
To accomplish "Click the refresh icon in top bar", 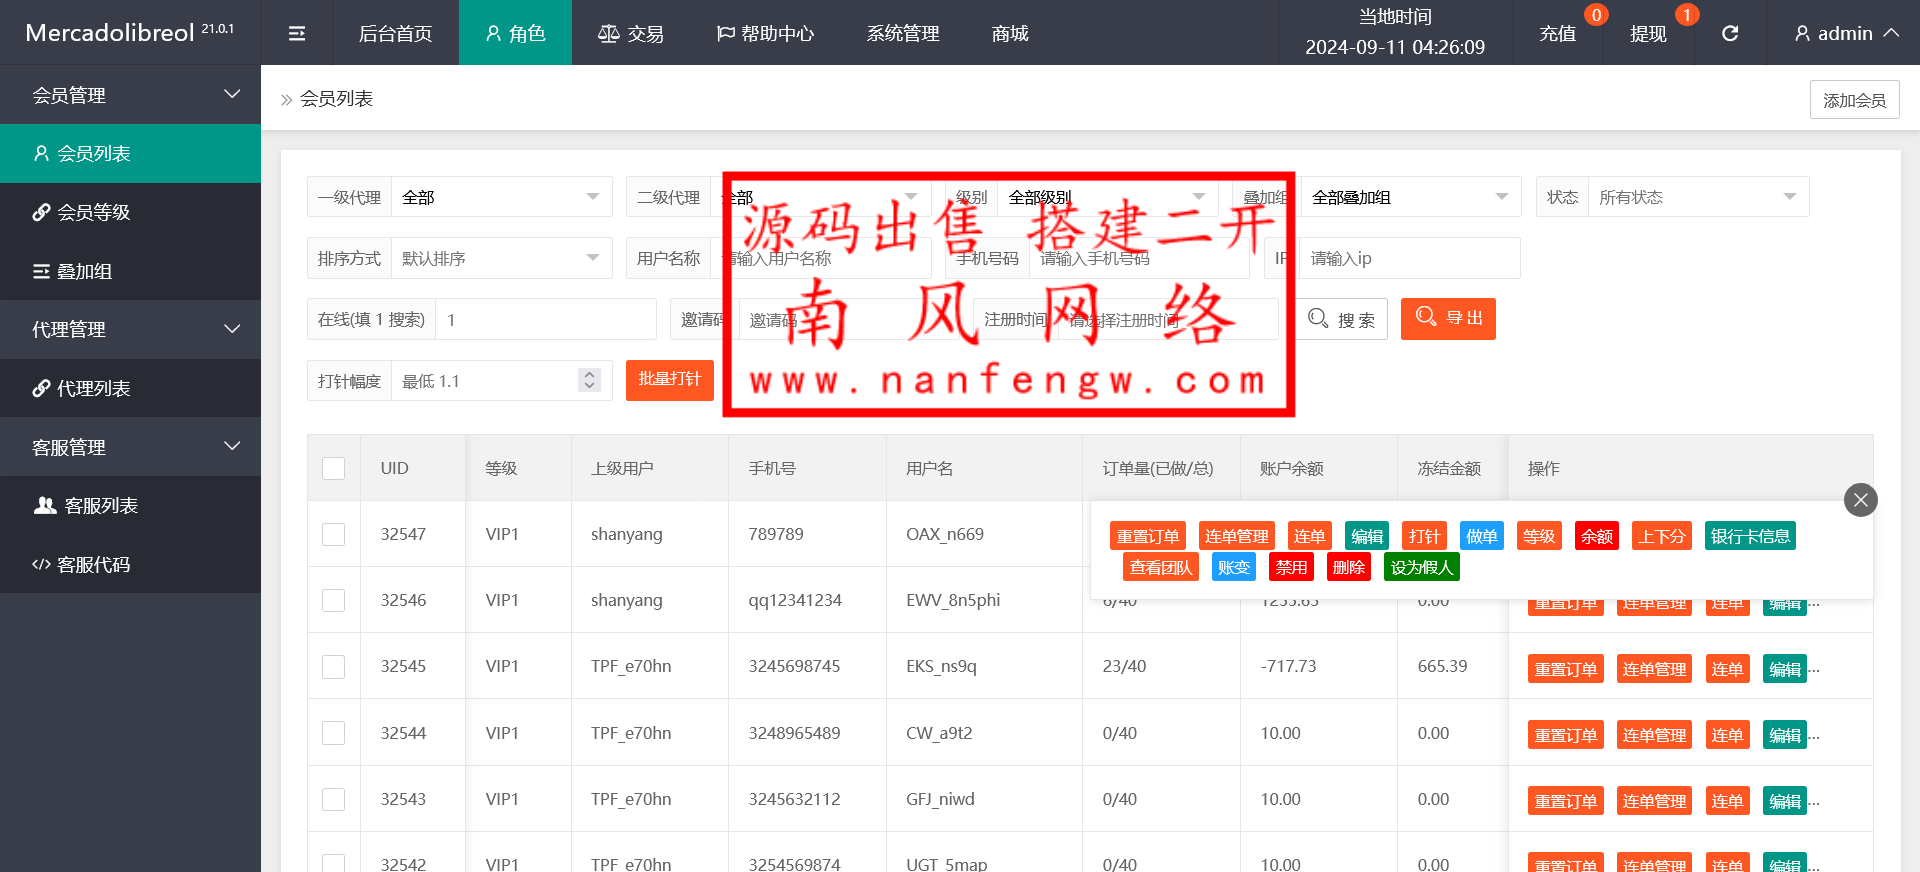I will (1729, 33).
